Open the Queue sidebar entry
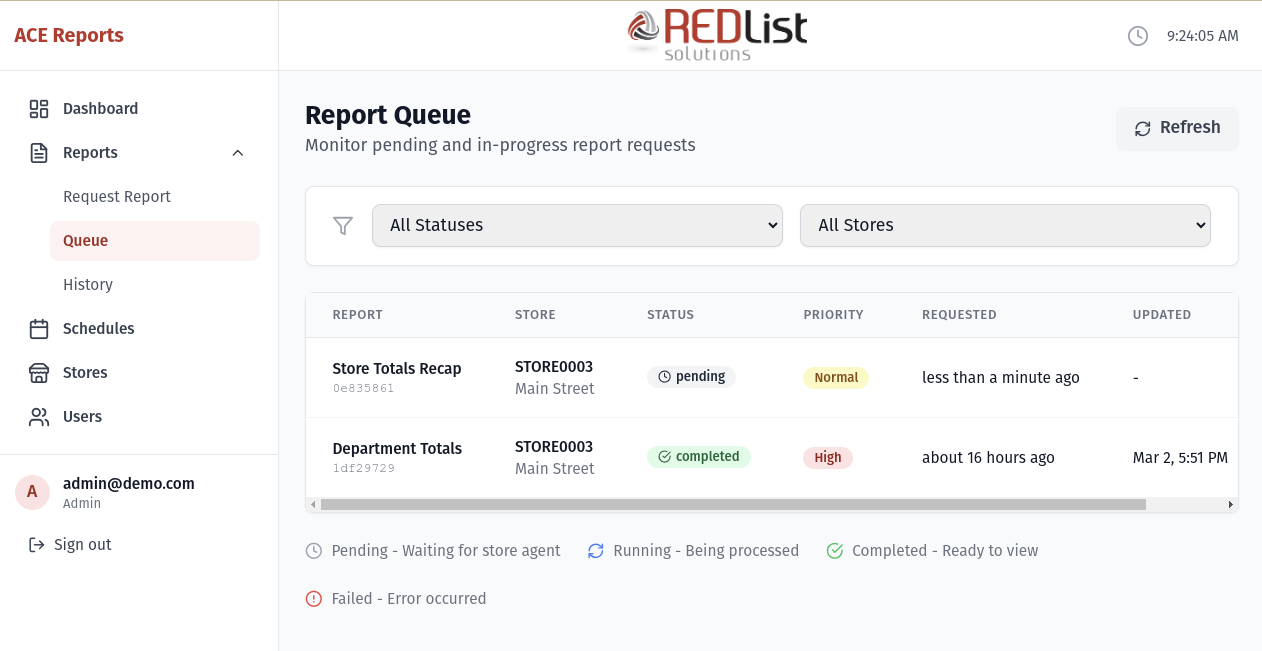The image size is (1262, 651). click(85, 240)
